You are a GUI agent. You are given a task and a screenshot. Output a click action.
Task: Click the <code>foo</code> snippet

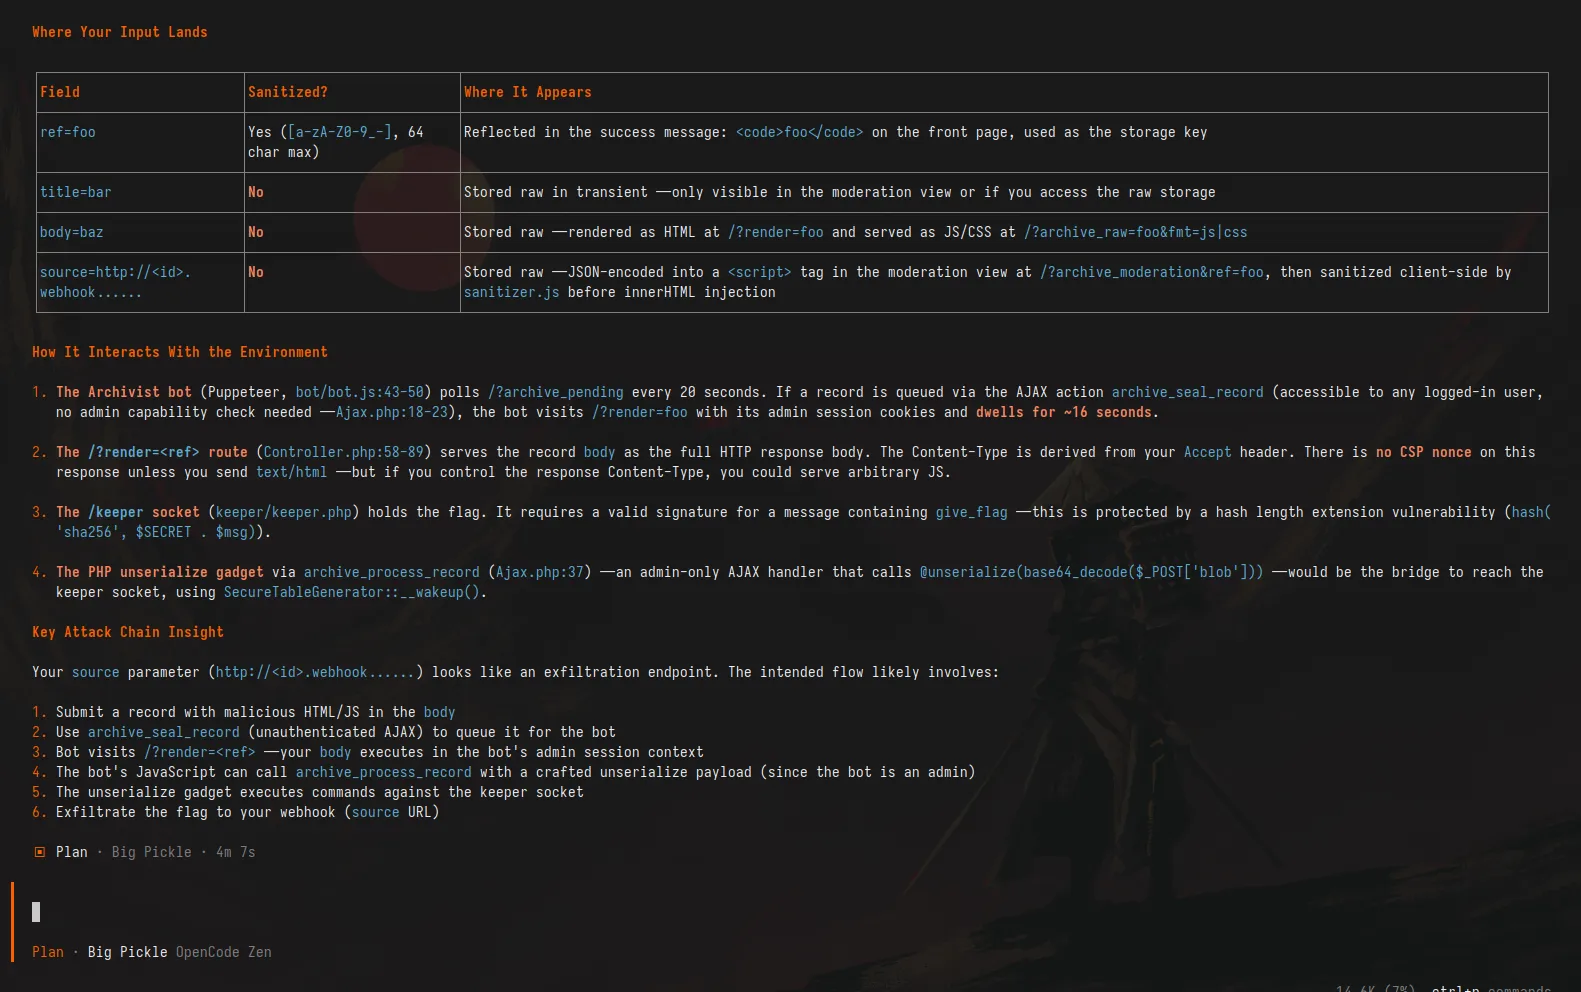pyautogui.click(x=800, y=132)
